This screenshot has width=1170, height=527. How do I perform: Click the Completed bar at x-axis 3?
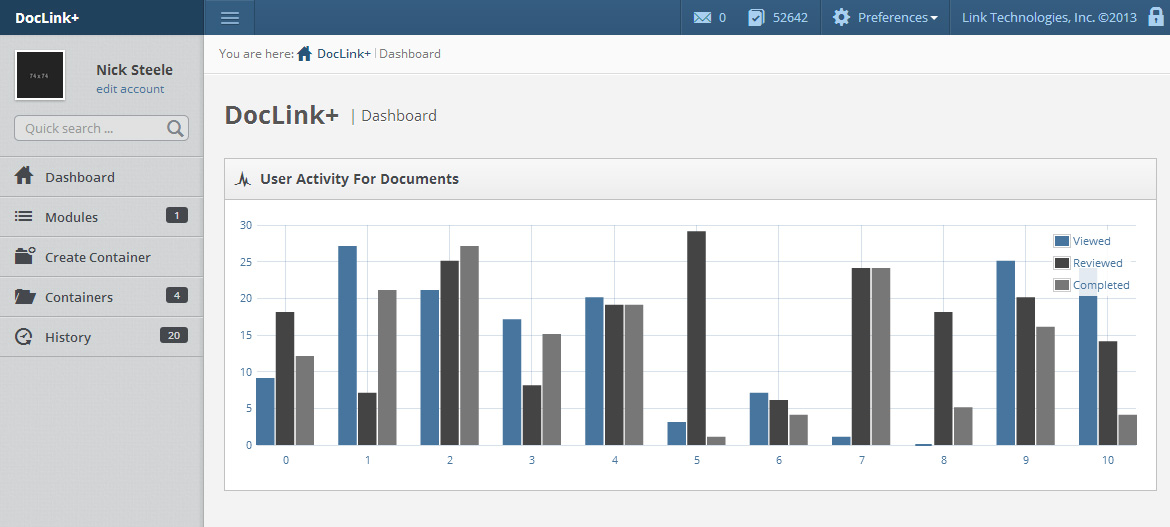coord(551,390)
